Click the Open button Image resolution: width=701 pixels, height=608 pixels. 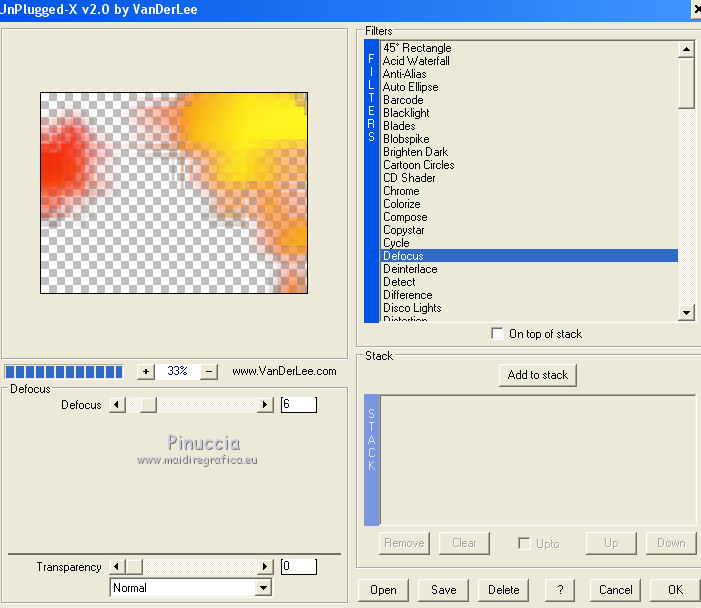click(x=383, y=590)
